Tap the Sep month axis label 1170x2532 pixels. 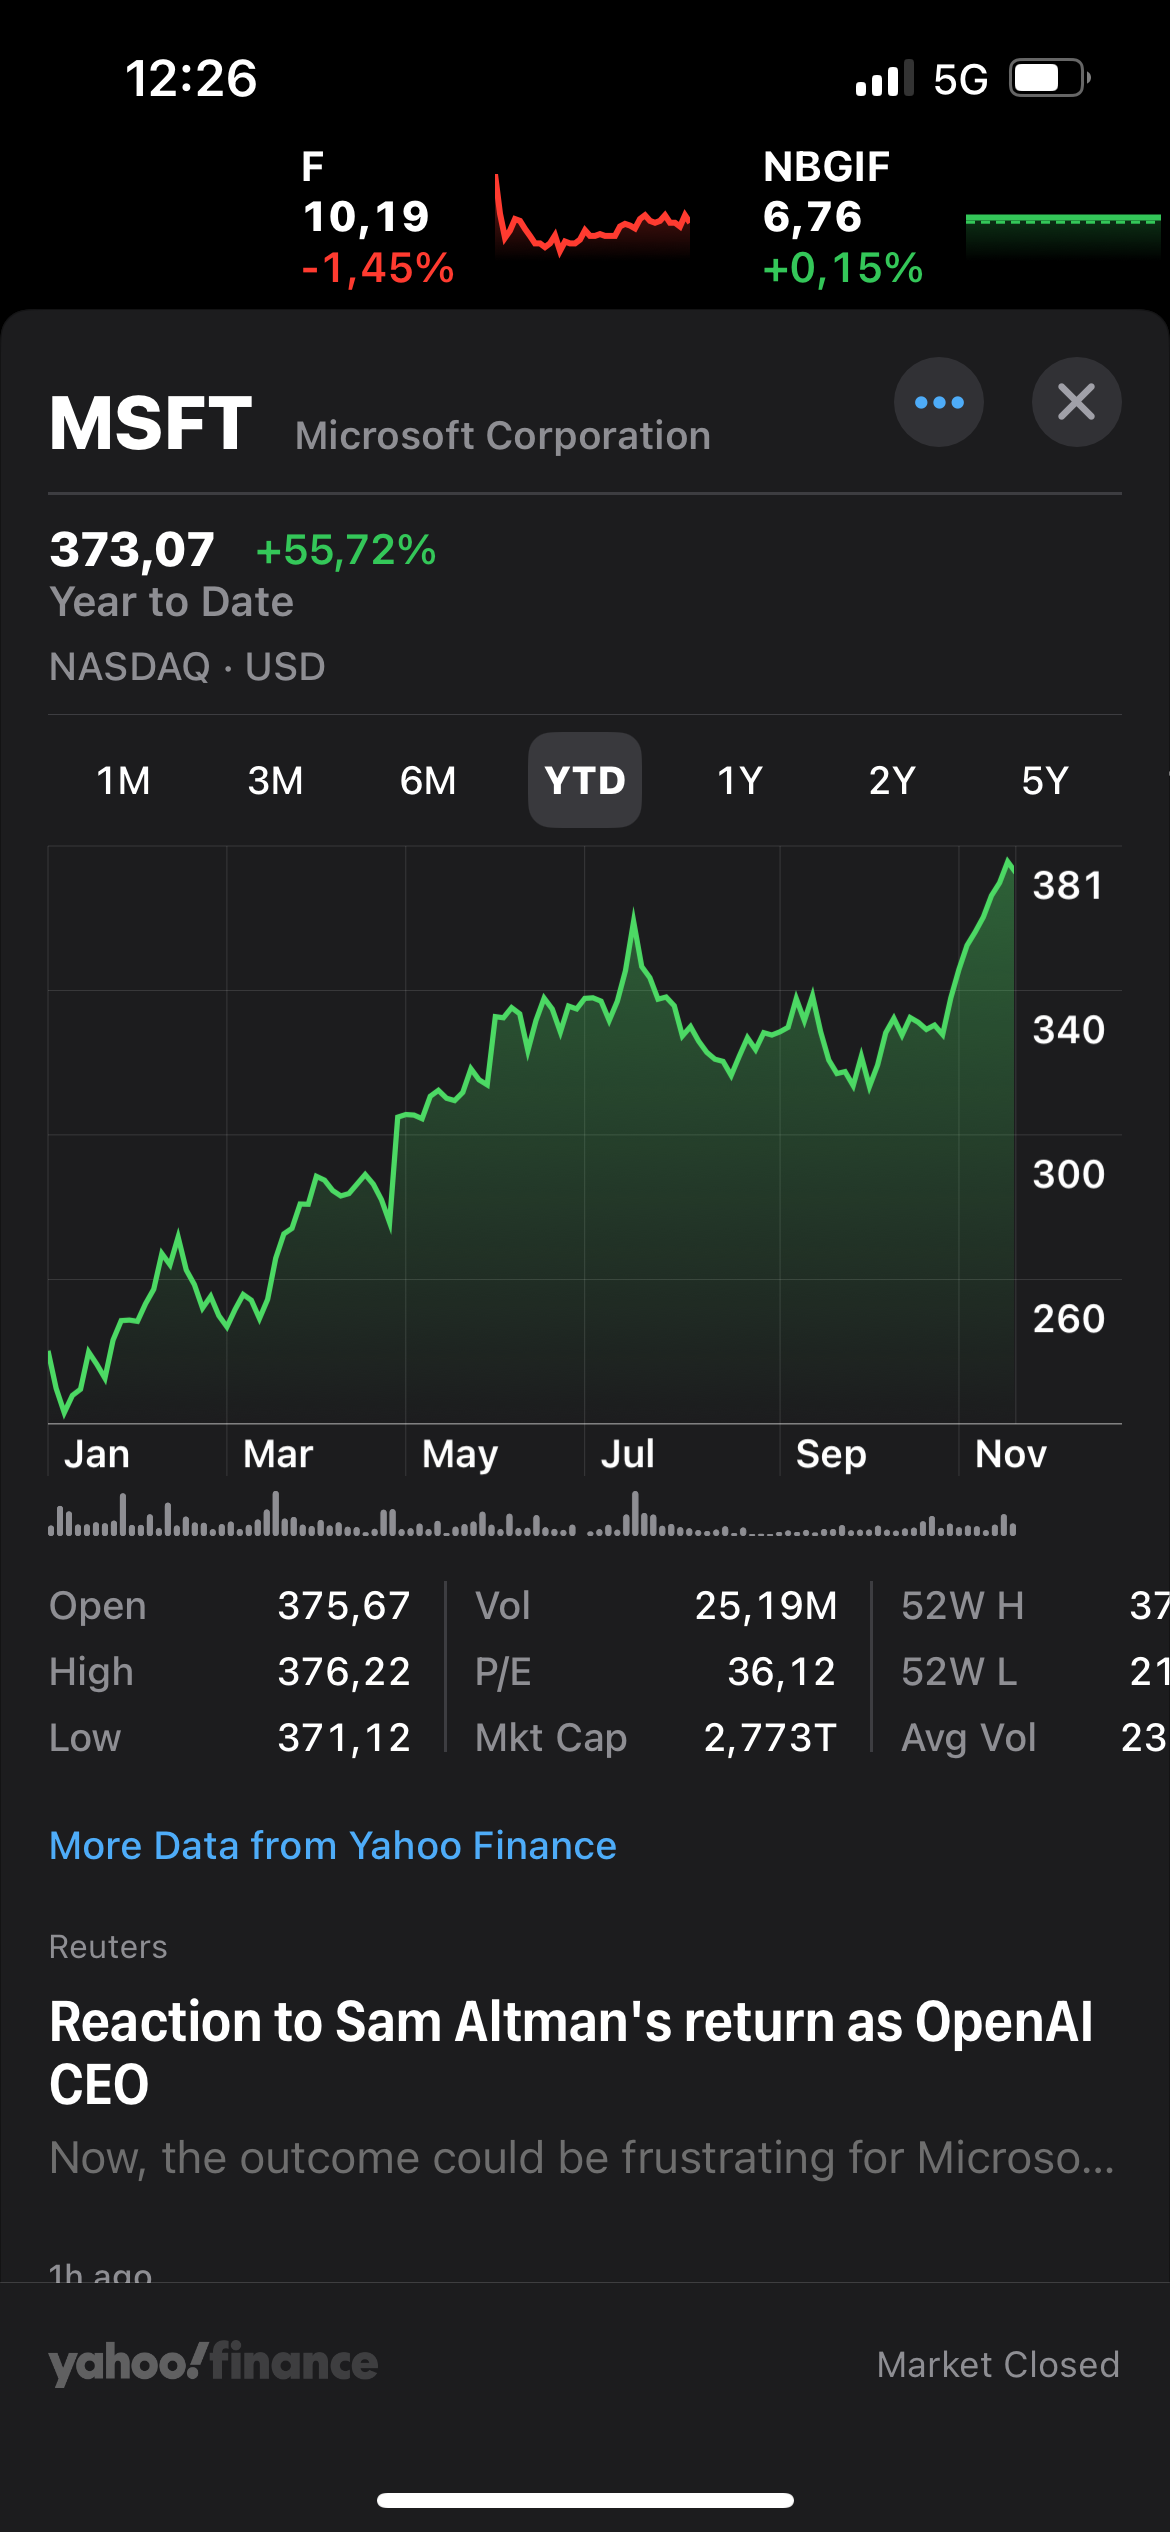(831, 1456)
